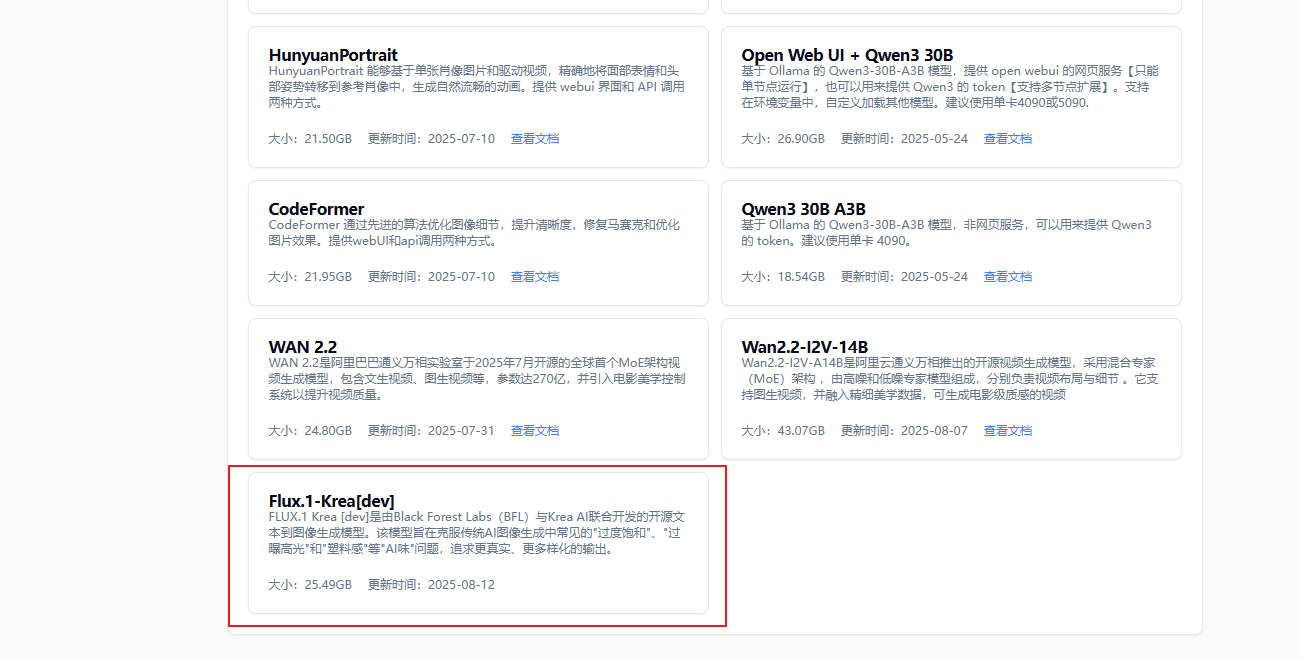Click the CodeFormer title

coord(316,209)
